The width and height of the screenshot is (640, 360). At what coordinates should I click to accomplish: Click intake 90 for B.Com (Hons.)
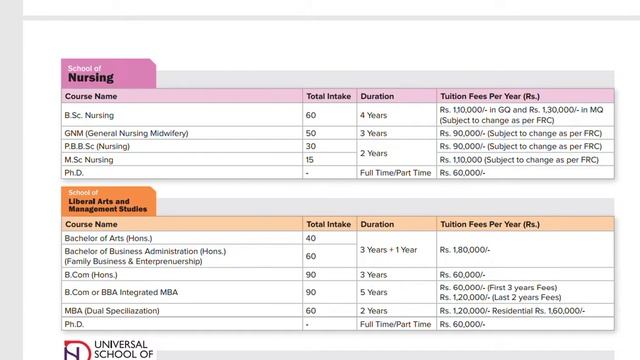[311, 275]
